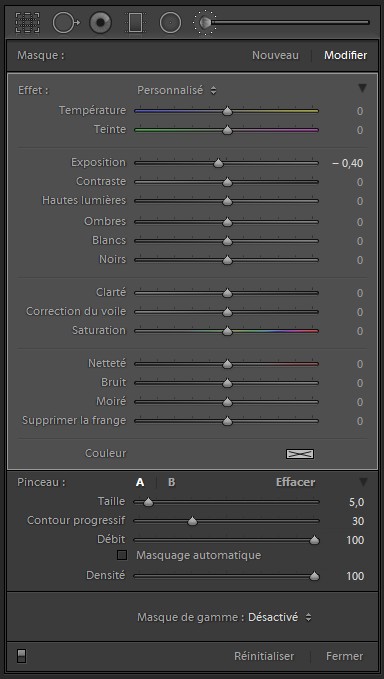The width and height of the screenshot is (384, 679).
Task: Click the Effet label
Action: click(33, 91)
